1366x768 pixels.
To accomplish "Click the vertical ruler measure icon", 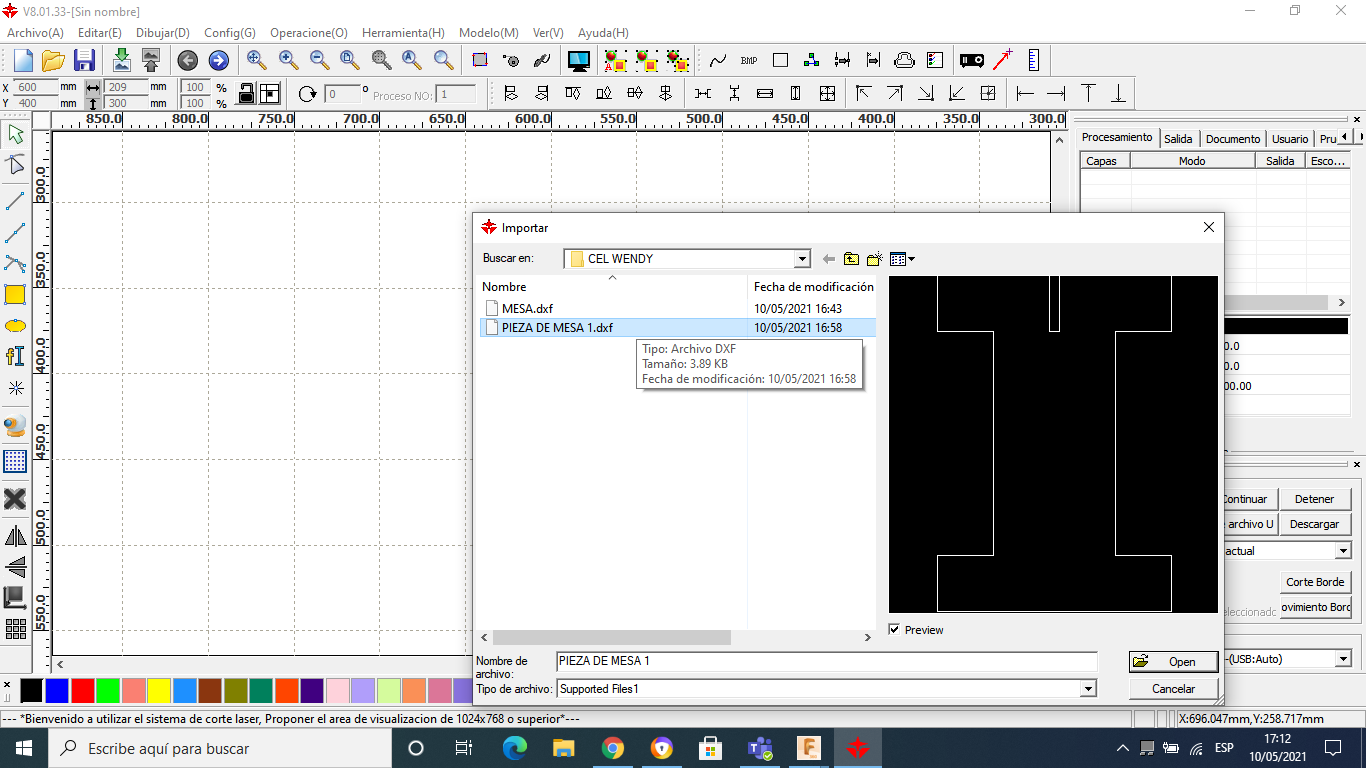I will pyautogui.click(x=1033, y=60).
